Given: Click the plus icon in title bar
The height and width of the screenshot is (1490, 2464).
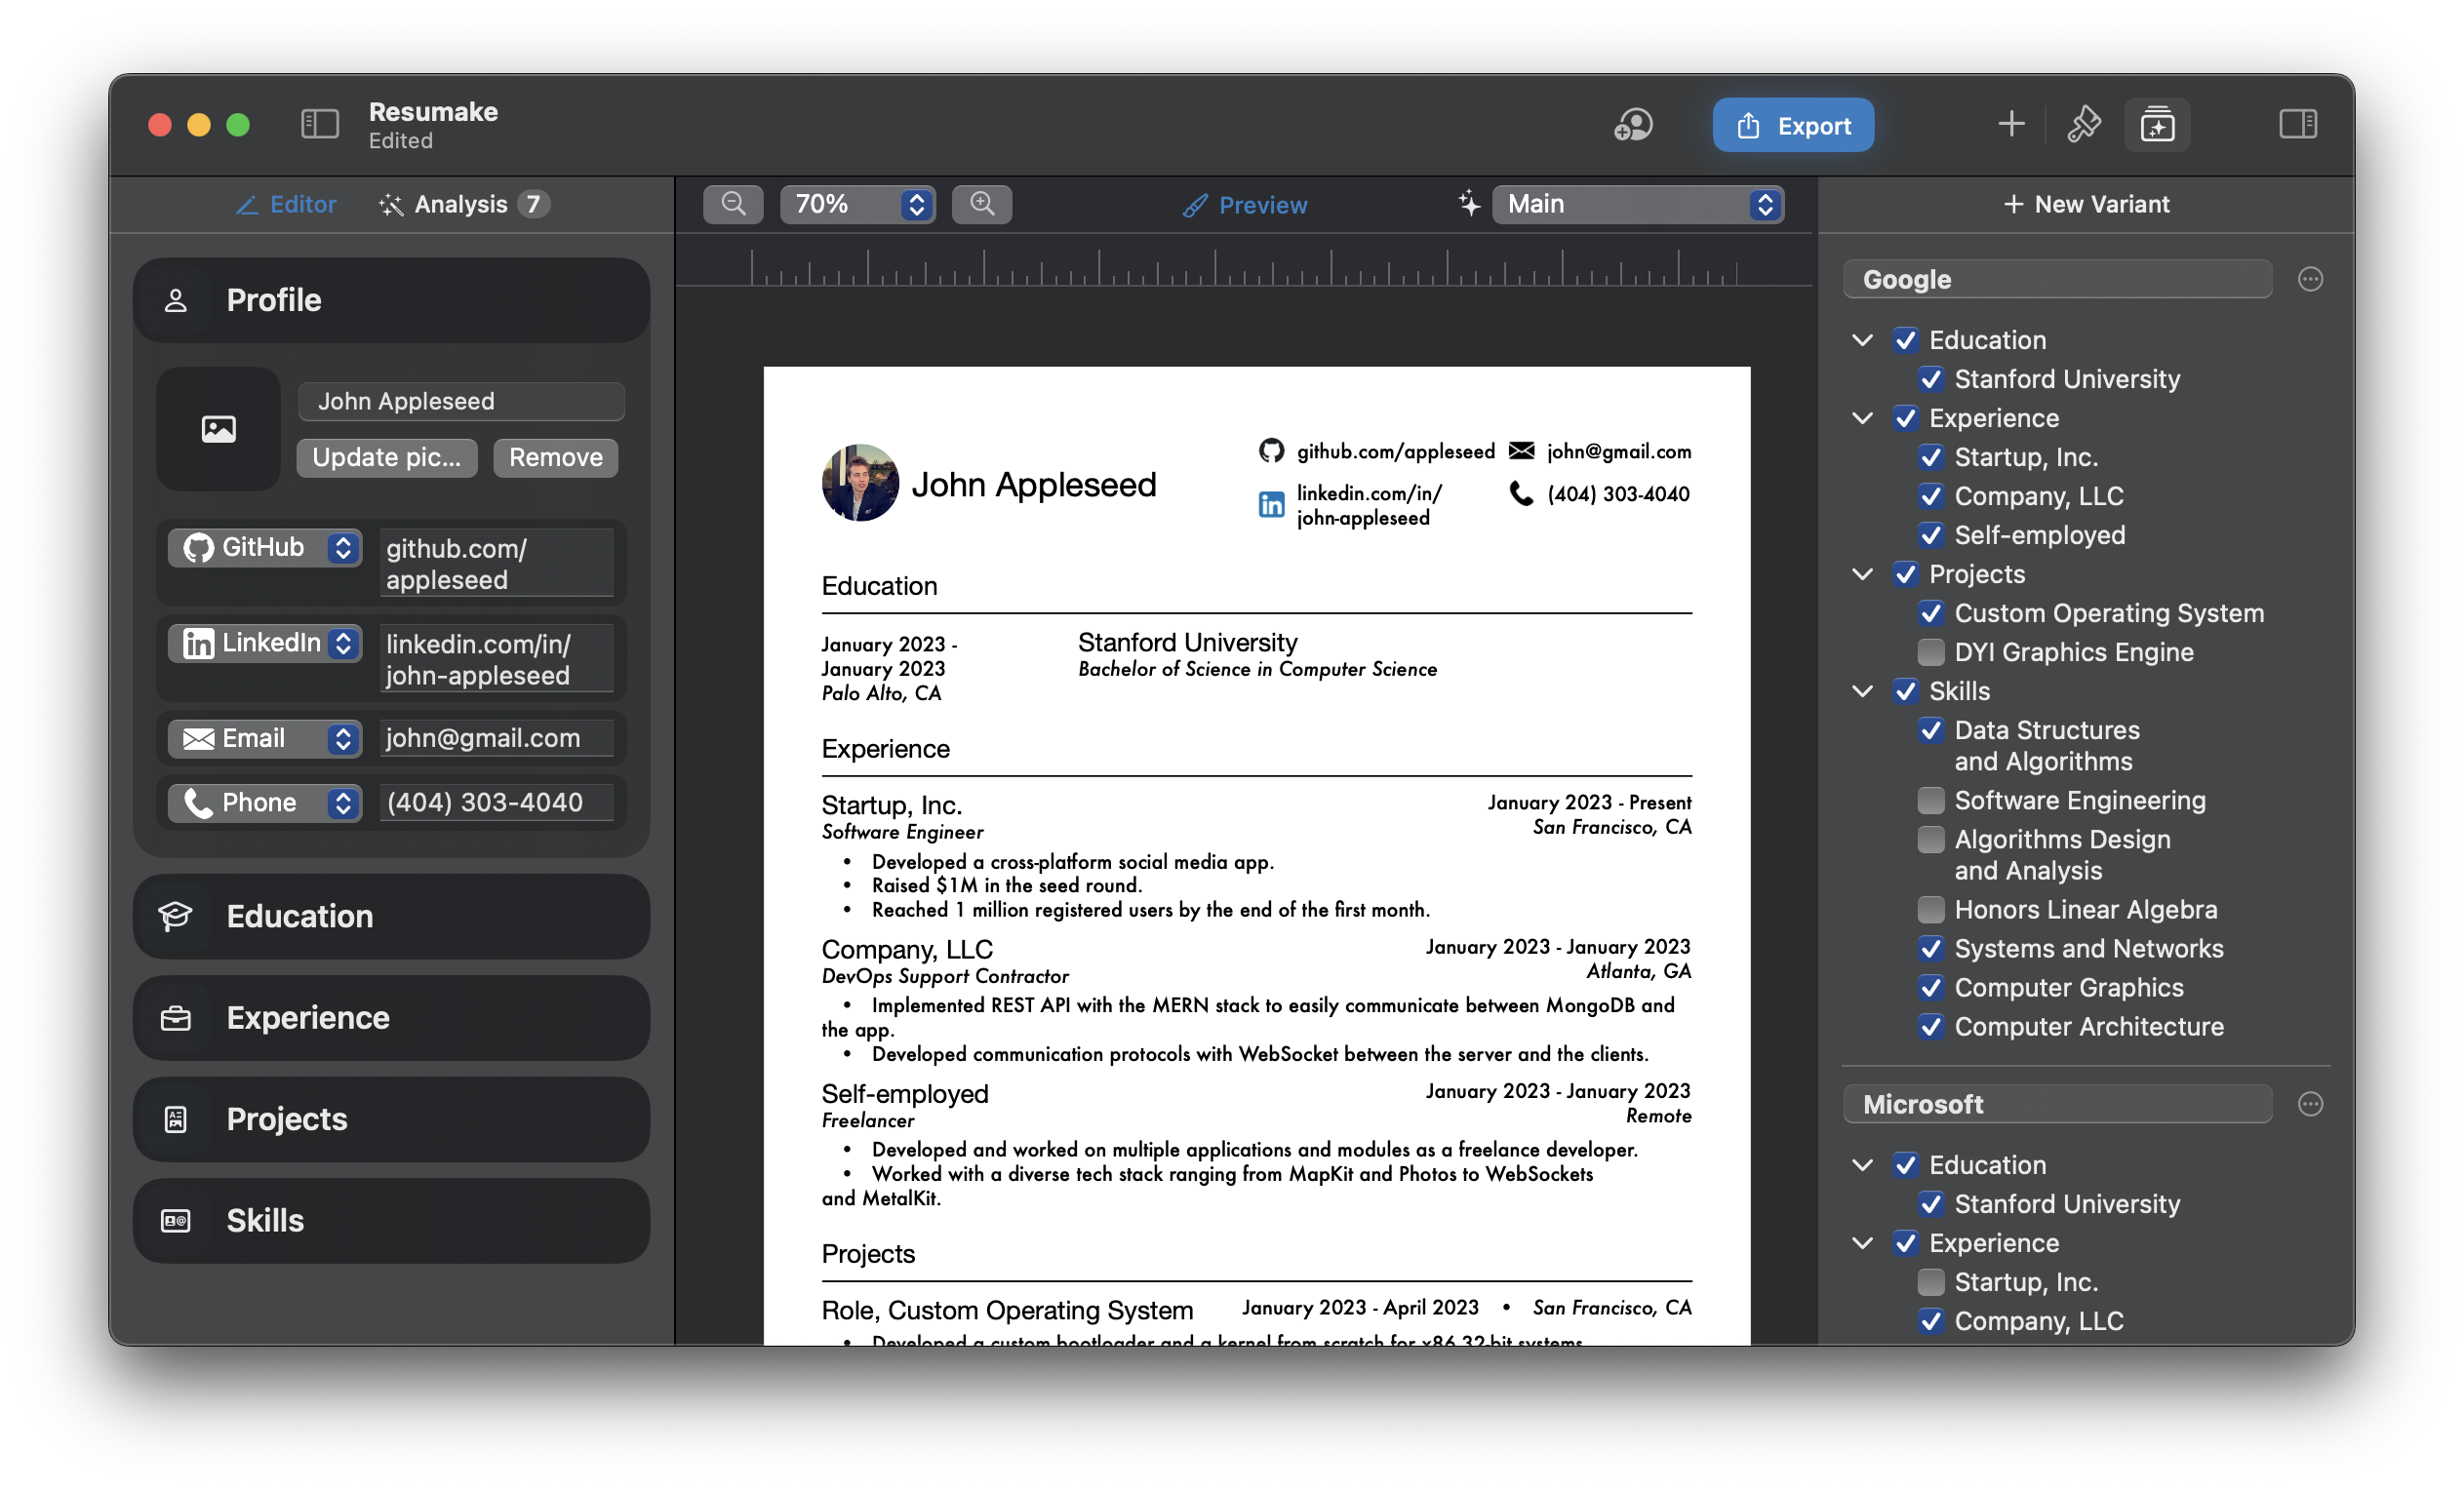Looking at the screenshot, I should point(2011,125).
